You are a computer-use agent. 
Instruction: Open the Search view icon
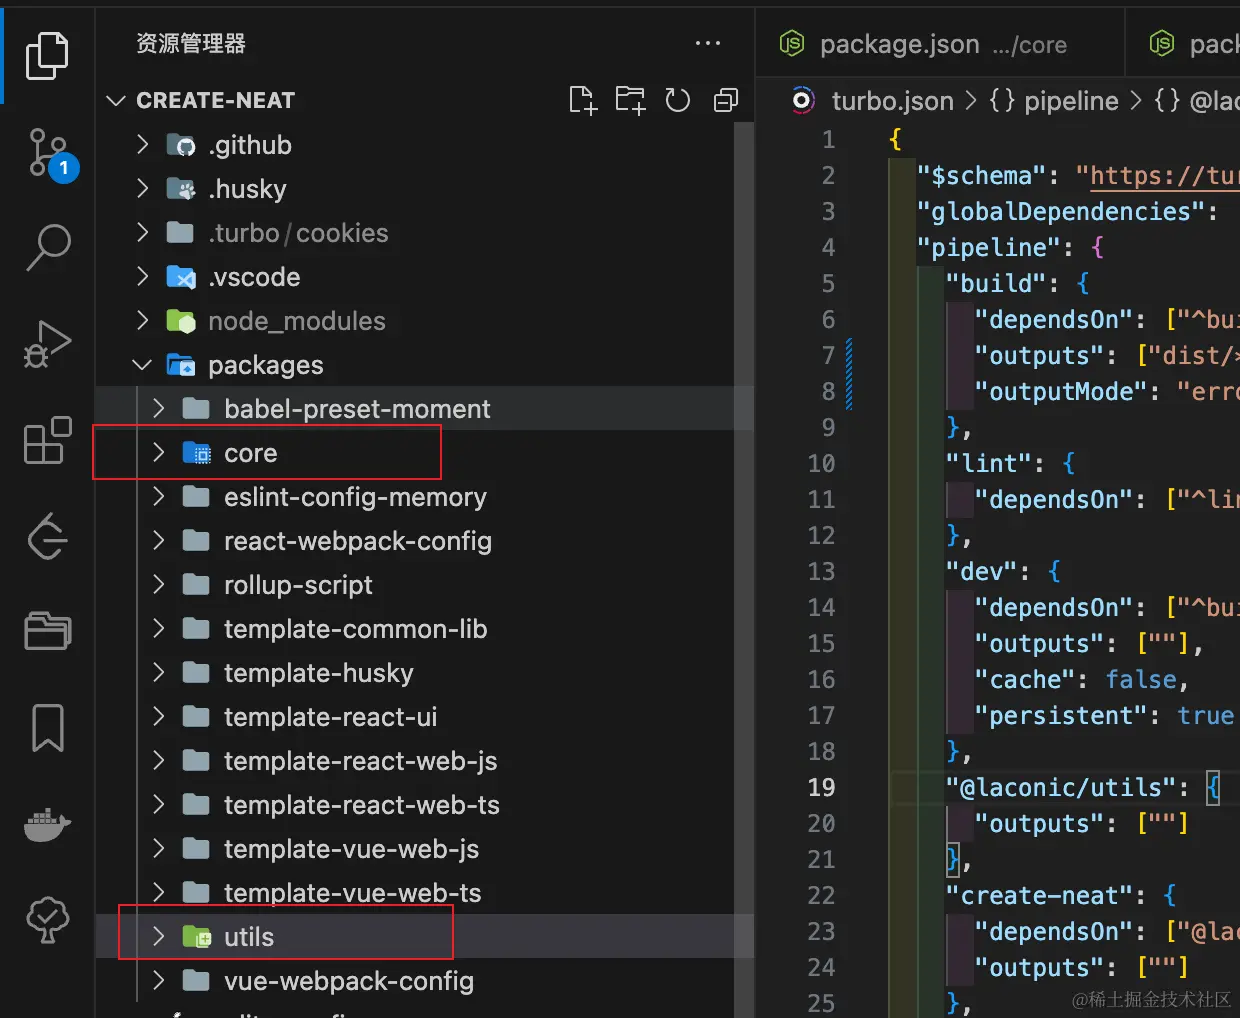pos(48,247)
